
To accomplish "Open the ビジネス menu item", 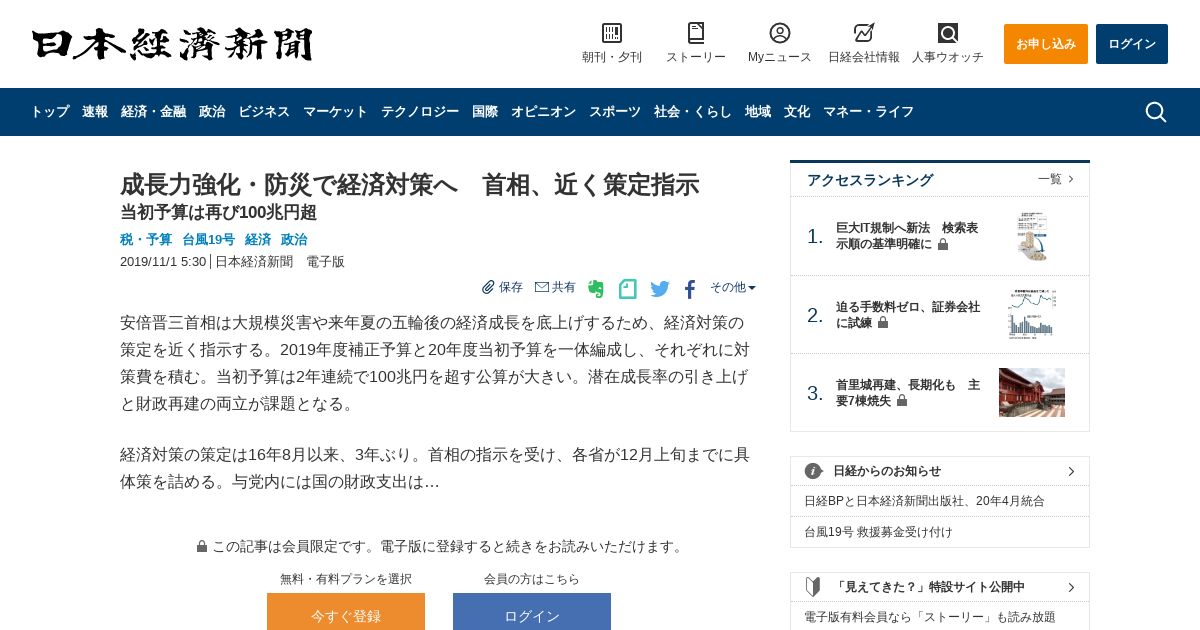I will point(264,112).
